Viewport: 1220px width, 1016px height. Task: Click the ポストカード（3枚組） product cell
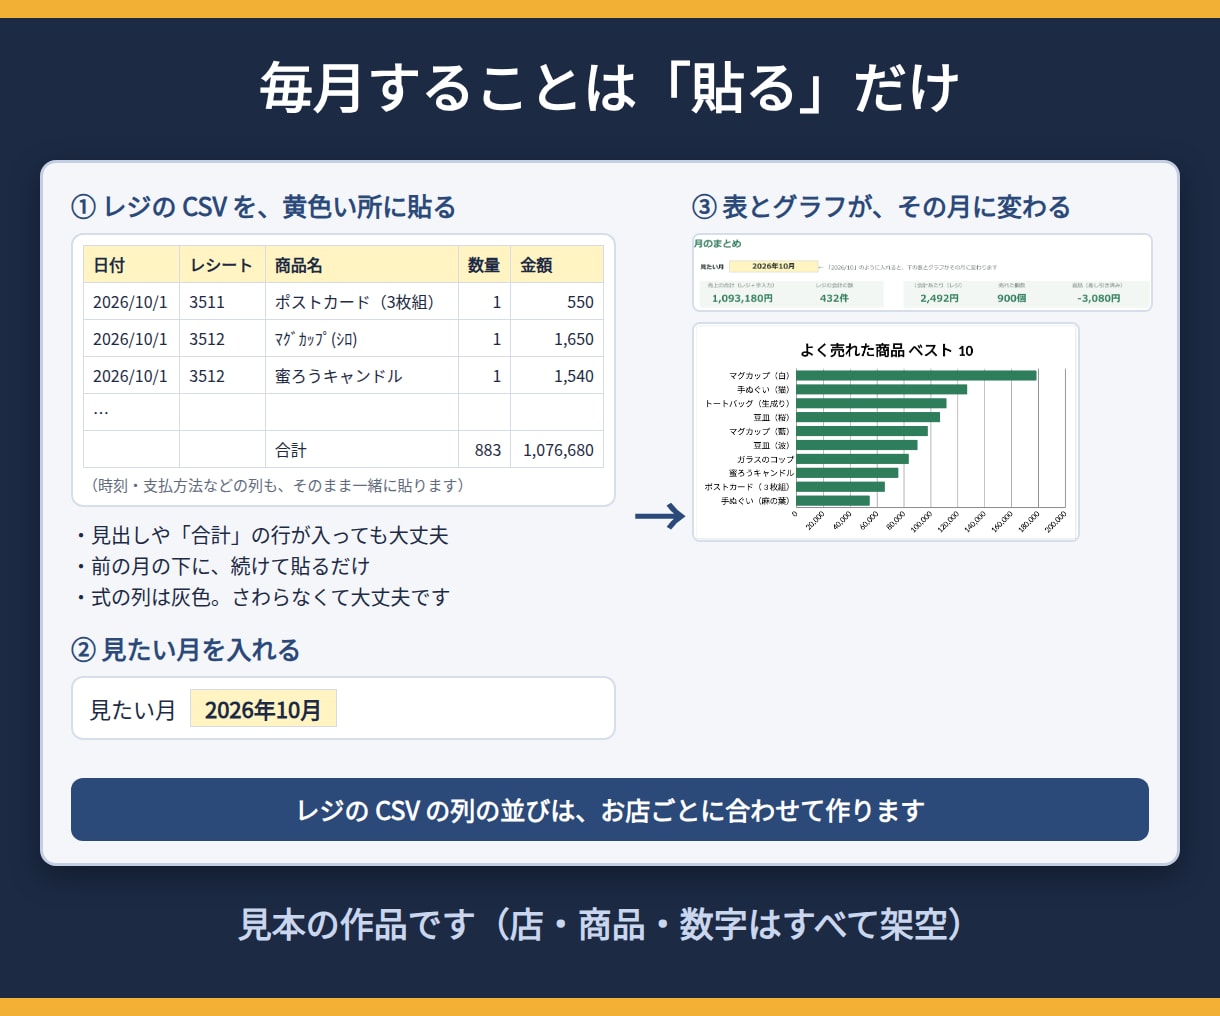pos(361,302)
